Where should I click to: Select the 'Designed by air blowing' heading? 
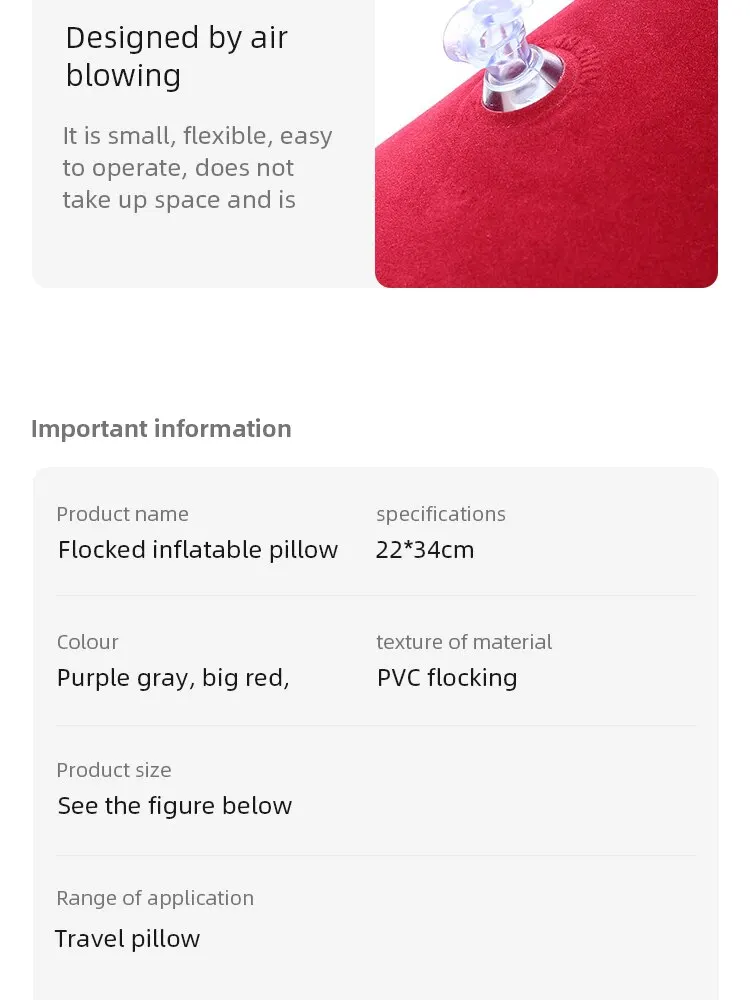click(177, 56)
